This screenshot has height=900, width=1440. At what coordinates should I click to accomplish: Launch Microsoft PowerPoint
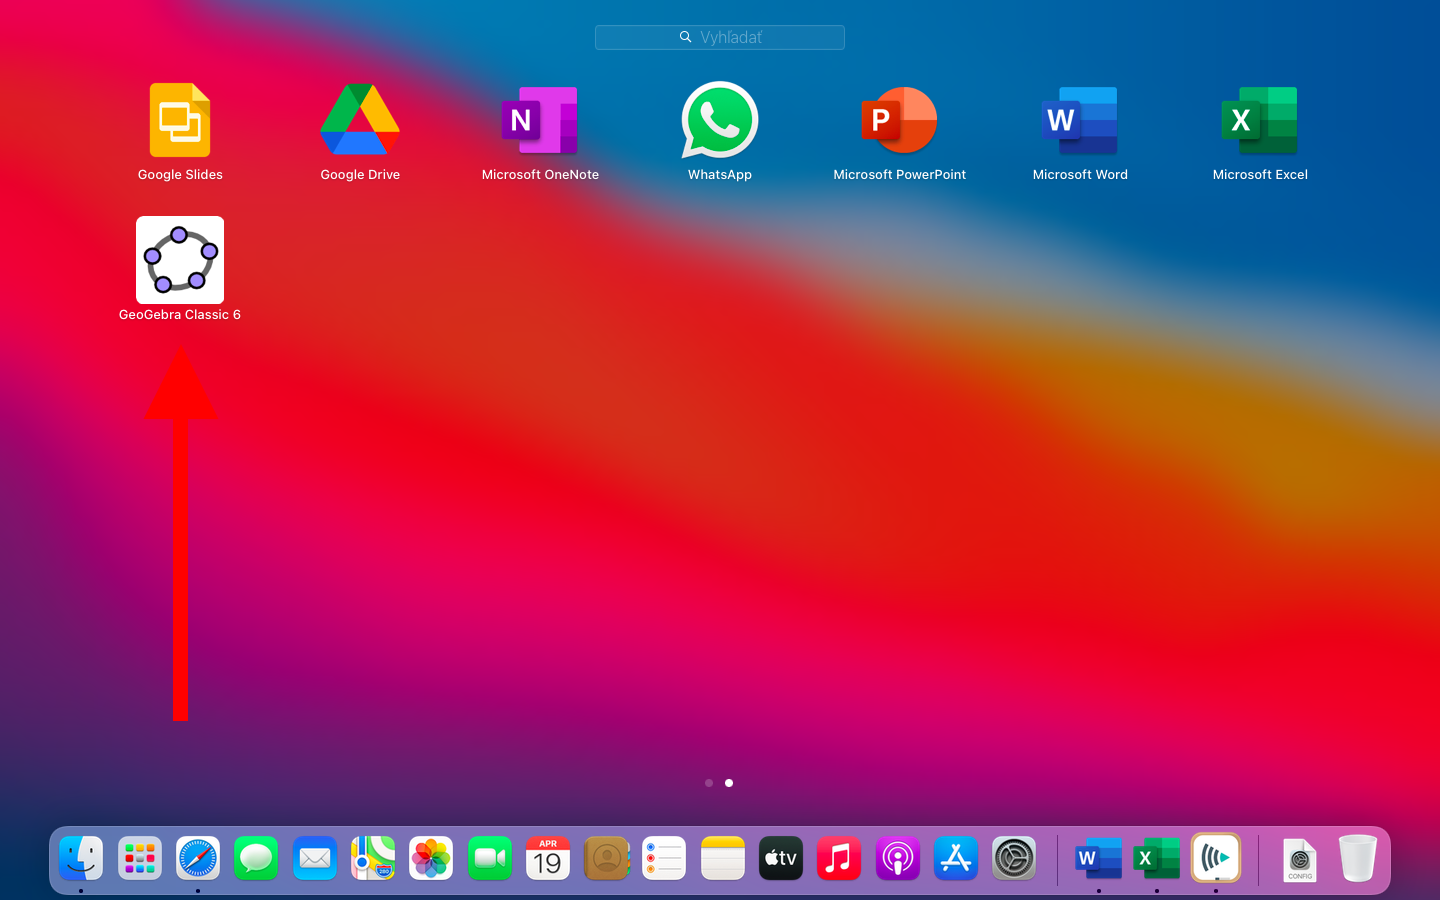tap(899, 121)
